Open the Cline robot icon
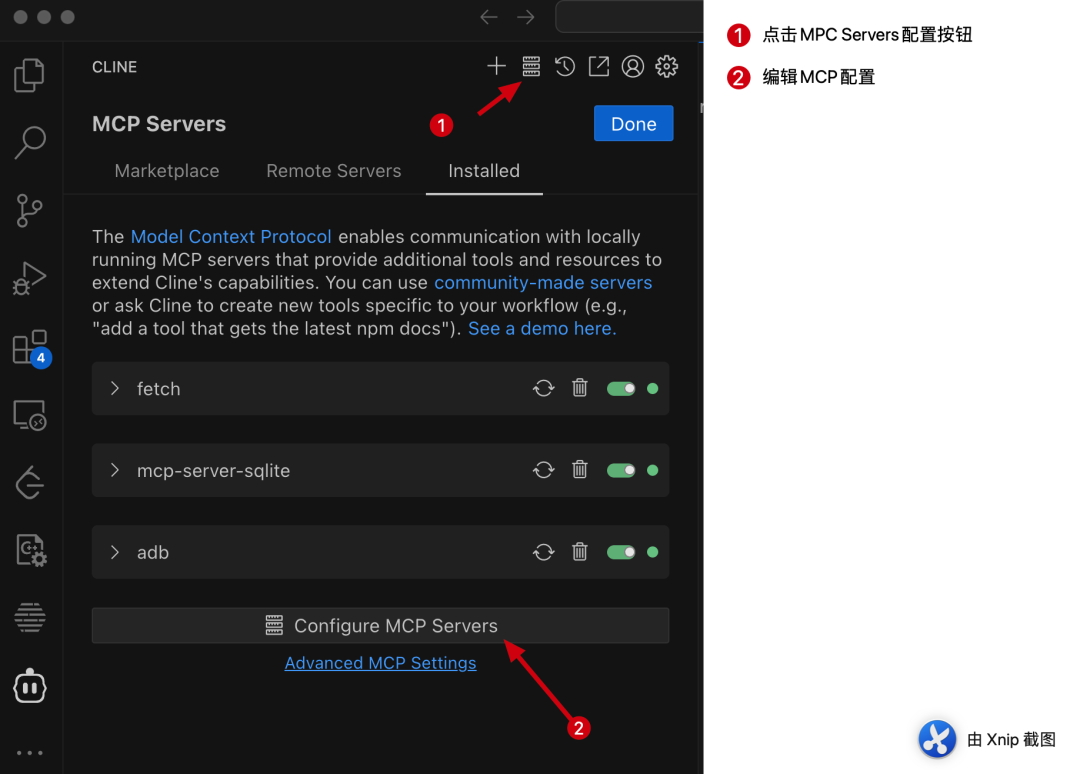This screenshot has height=774, width=1080. [x=30, y=686]
